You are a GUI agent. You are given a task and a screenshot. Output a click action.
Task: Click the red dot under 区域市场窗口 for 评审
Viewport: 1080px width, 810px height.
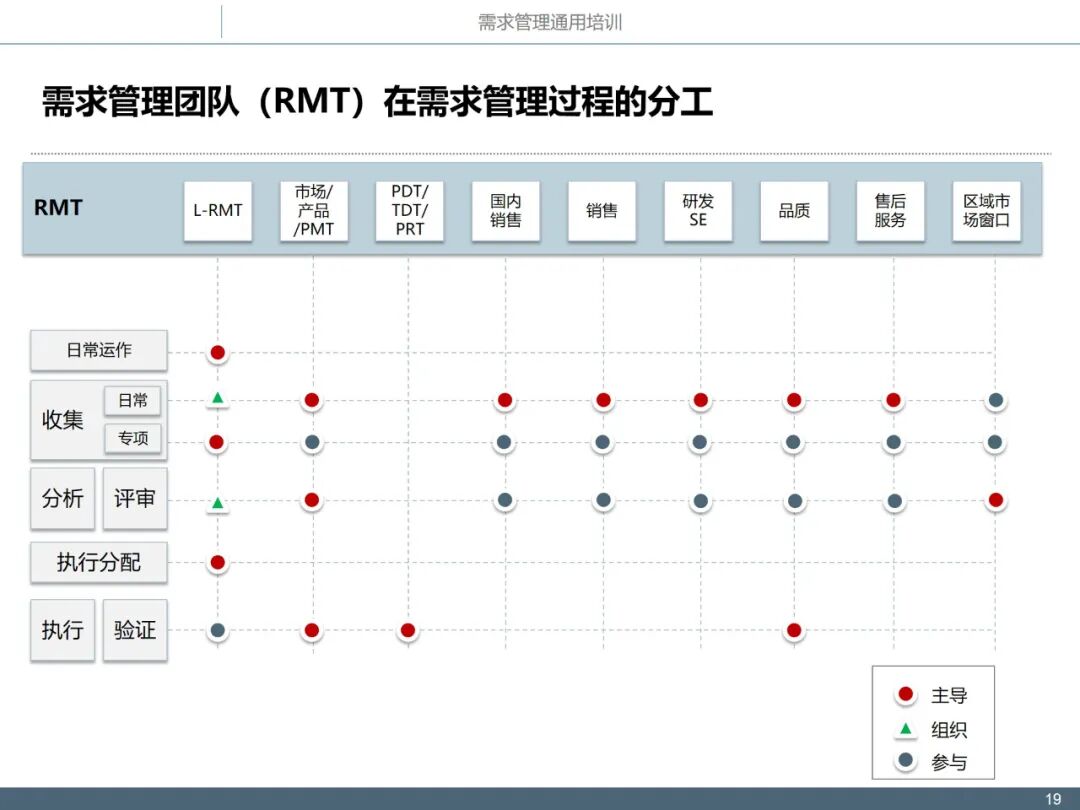996,499
